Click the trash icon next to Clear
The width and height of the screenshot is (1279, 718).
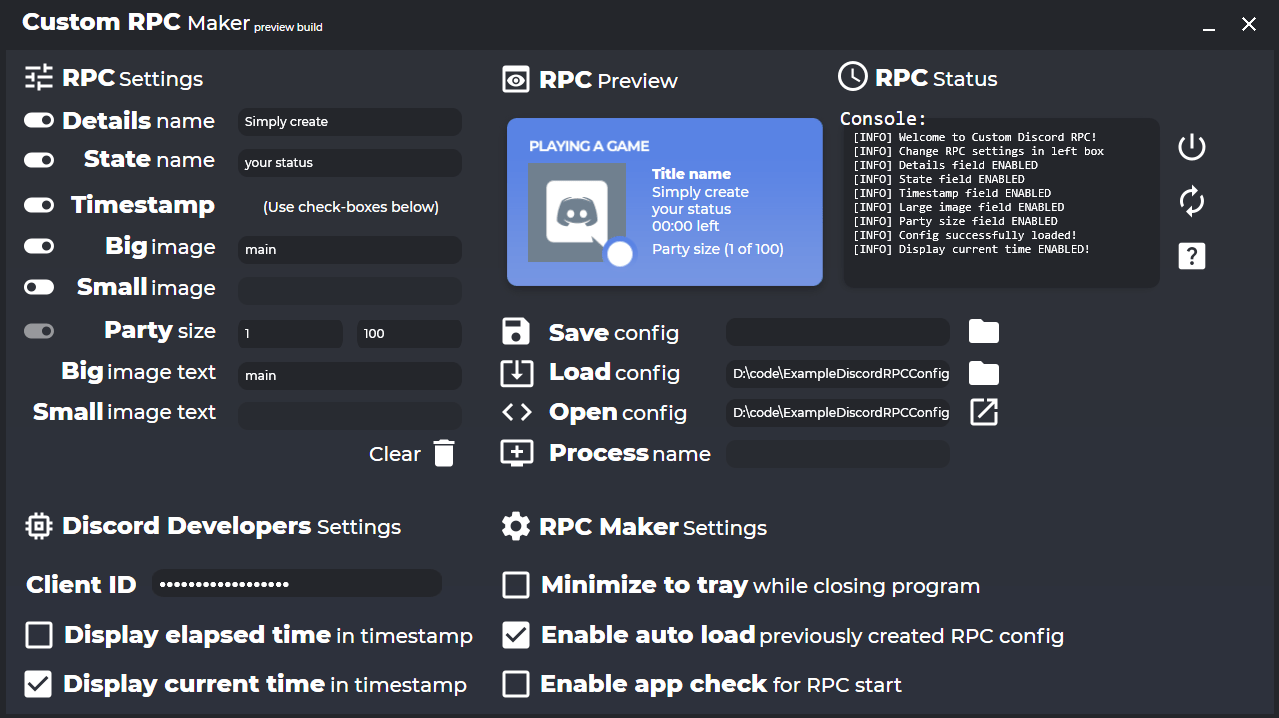(x=444, y=453)
